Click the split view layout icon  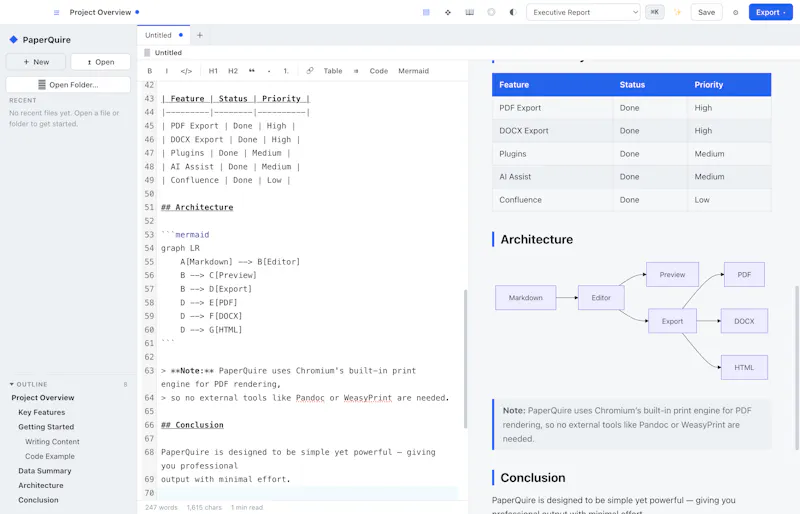coord(426,12)
